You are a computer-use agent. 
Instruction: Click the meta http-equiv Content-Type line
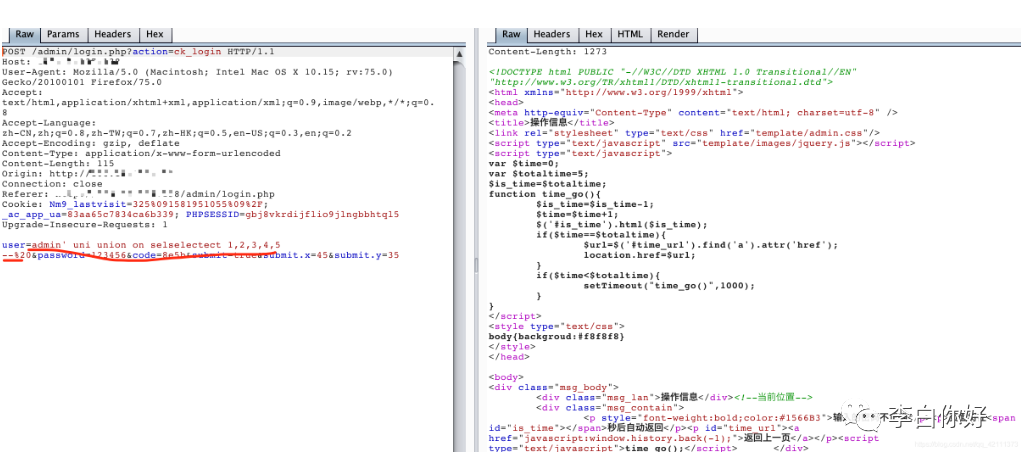tap(693, 113)
